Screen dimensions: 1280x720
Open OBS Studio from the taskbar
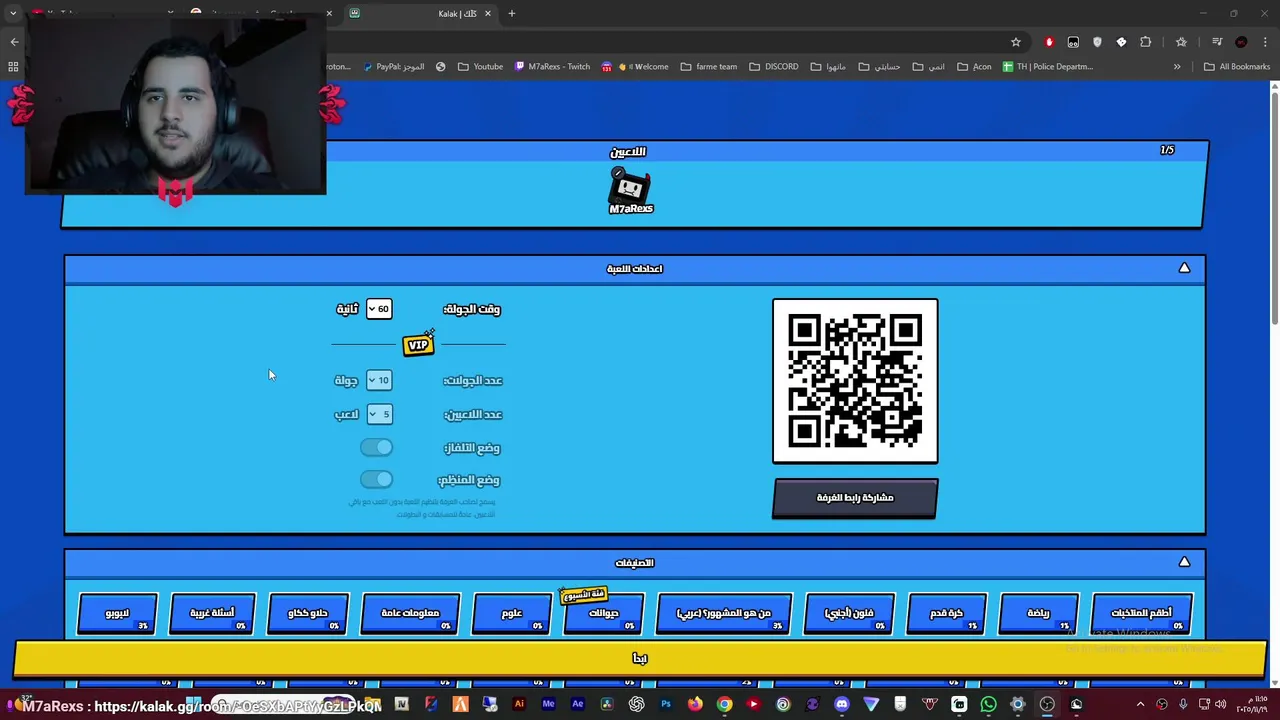(x=1047, y=704)
